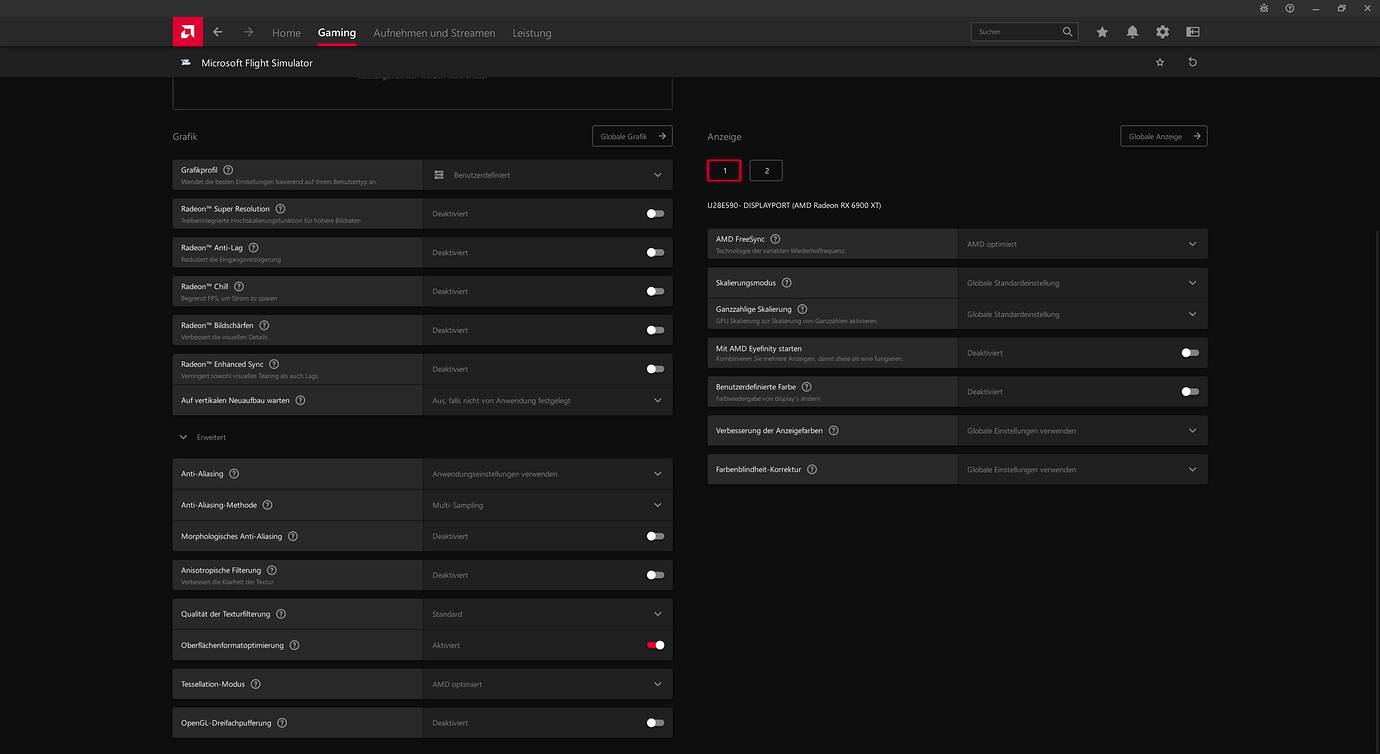Screen dimensions: 1380x754
Task: Open the Leistung menu item
Action: point(531,32)
